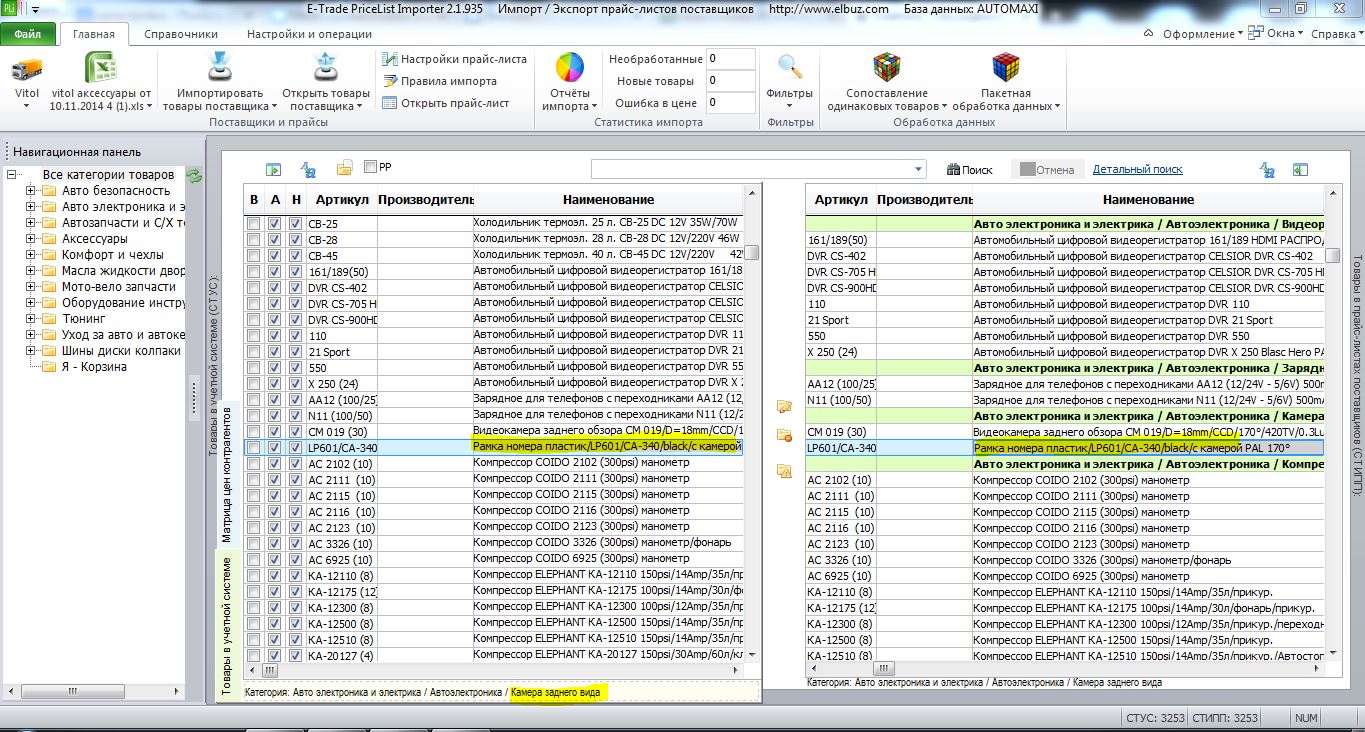Click the Поиск search button
Image resolution: width=1365 pixels, height=732 pixels.
pos(969,170)
